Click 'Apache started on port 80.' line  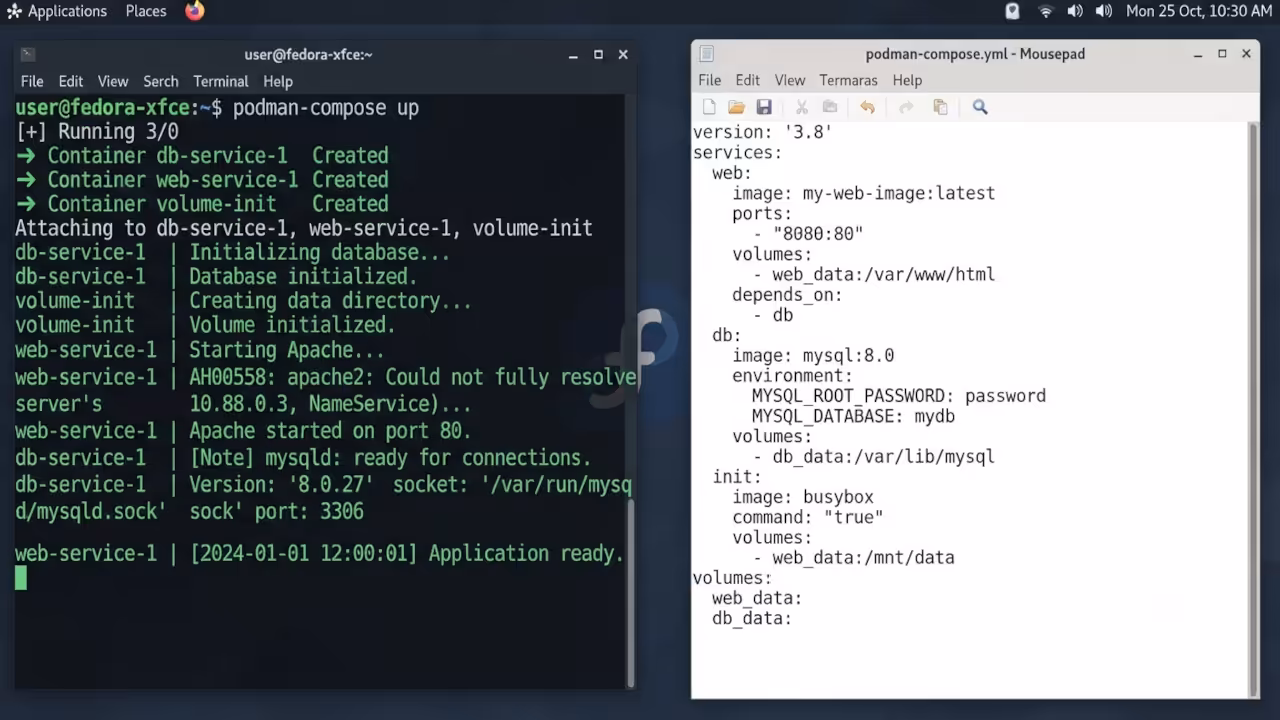[243, 432]
